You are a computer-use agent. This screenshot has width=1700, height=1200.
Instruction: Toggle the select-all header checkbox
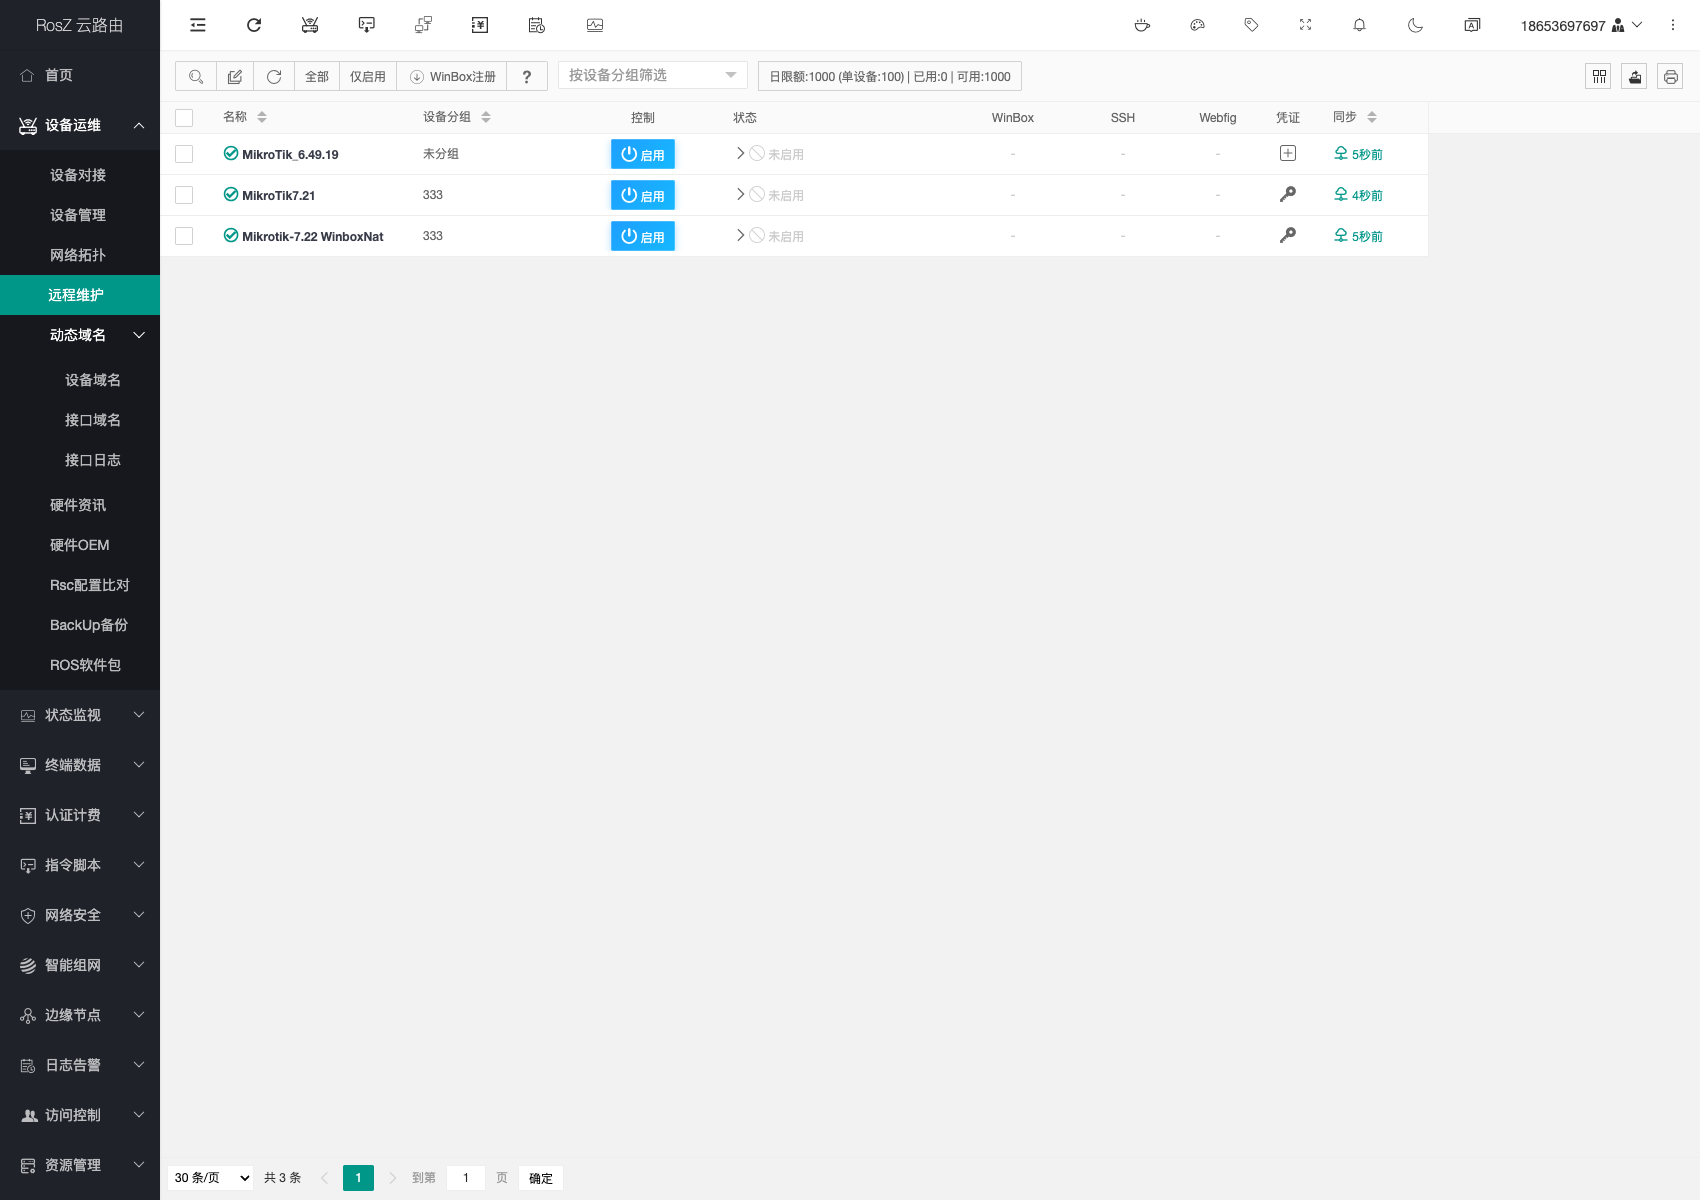[184, 118]
